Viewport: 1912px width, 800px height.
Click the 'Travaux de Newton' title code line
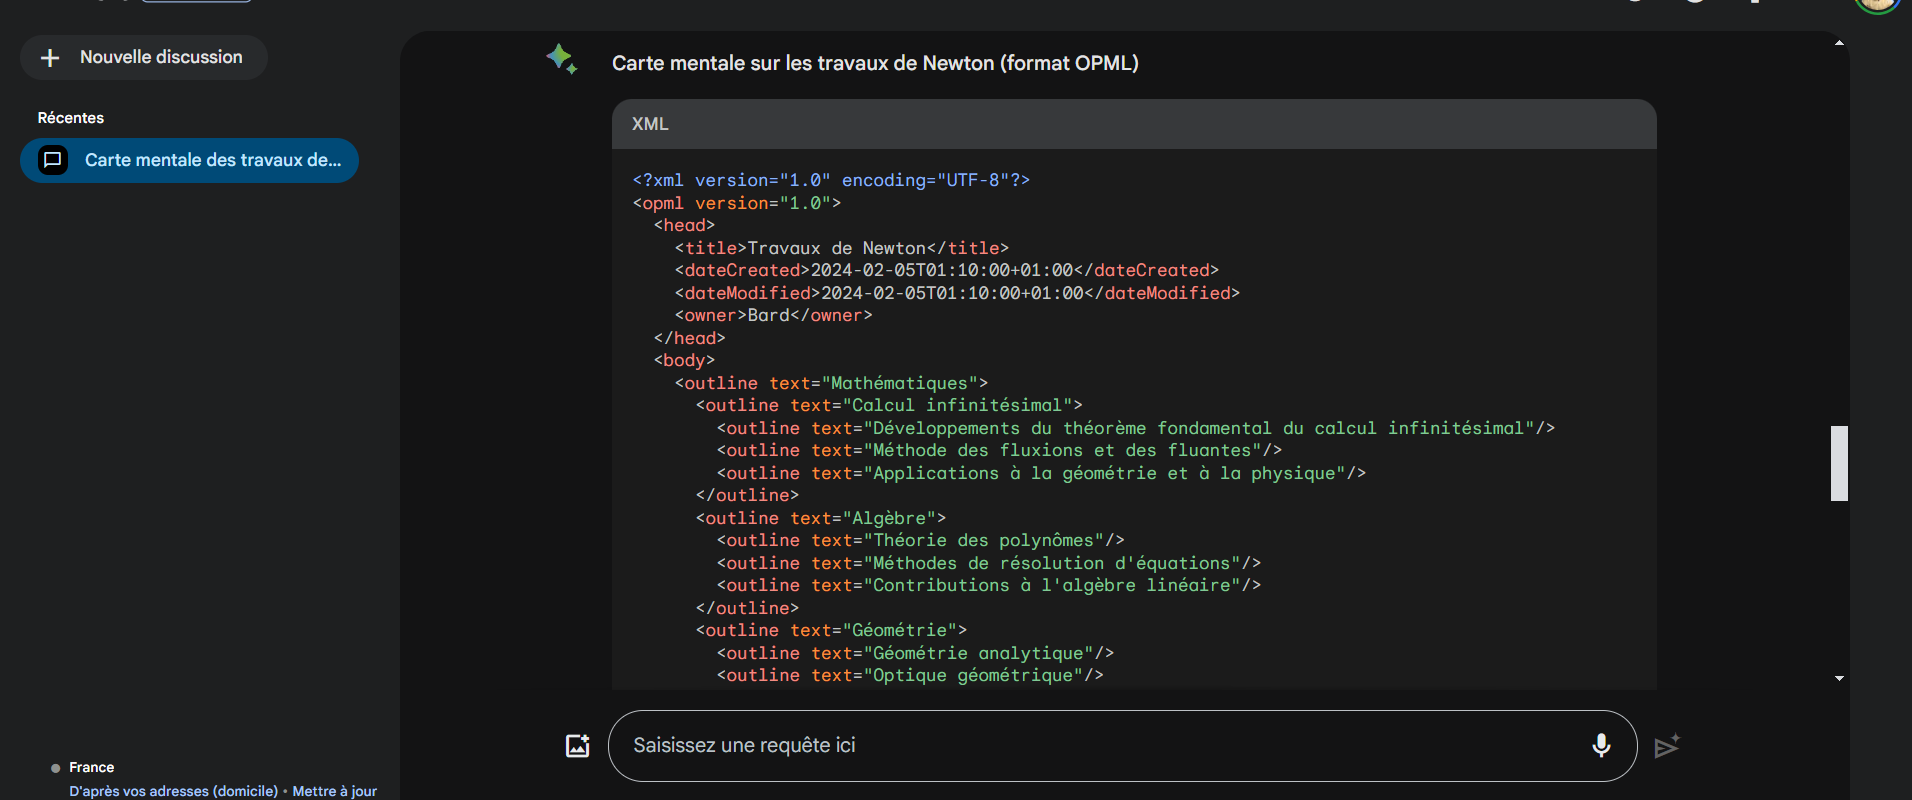841,248
